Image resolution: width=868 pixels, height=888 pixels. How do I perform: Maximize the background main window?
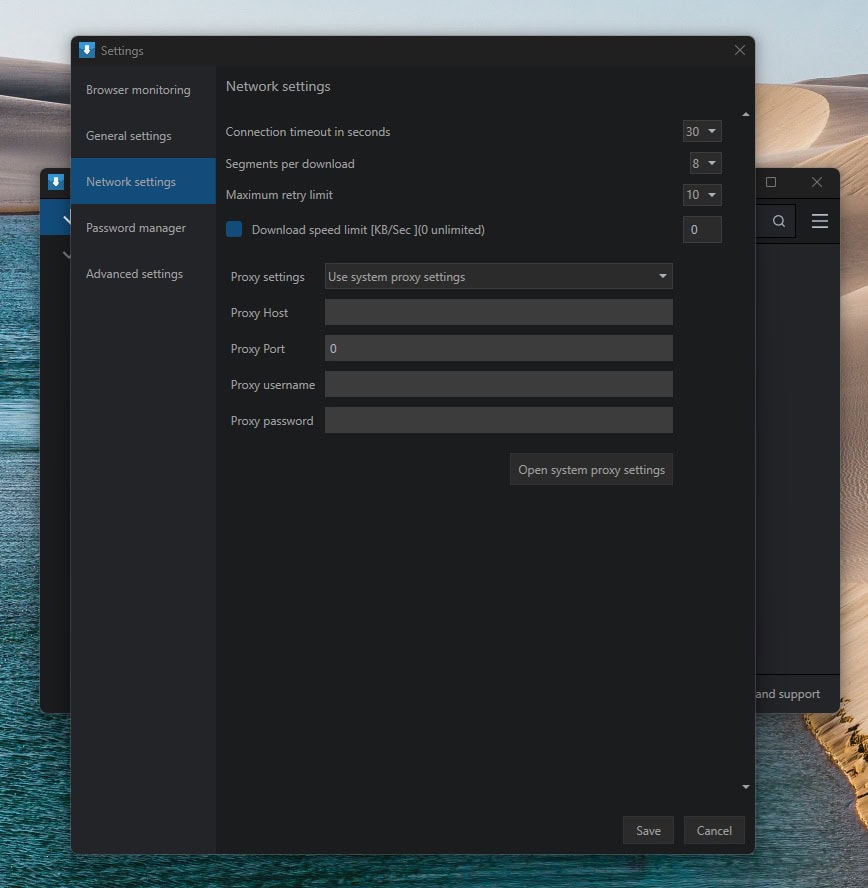tap(771, 182)
